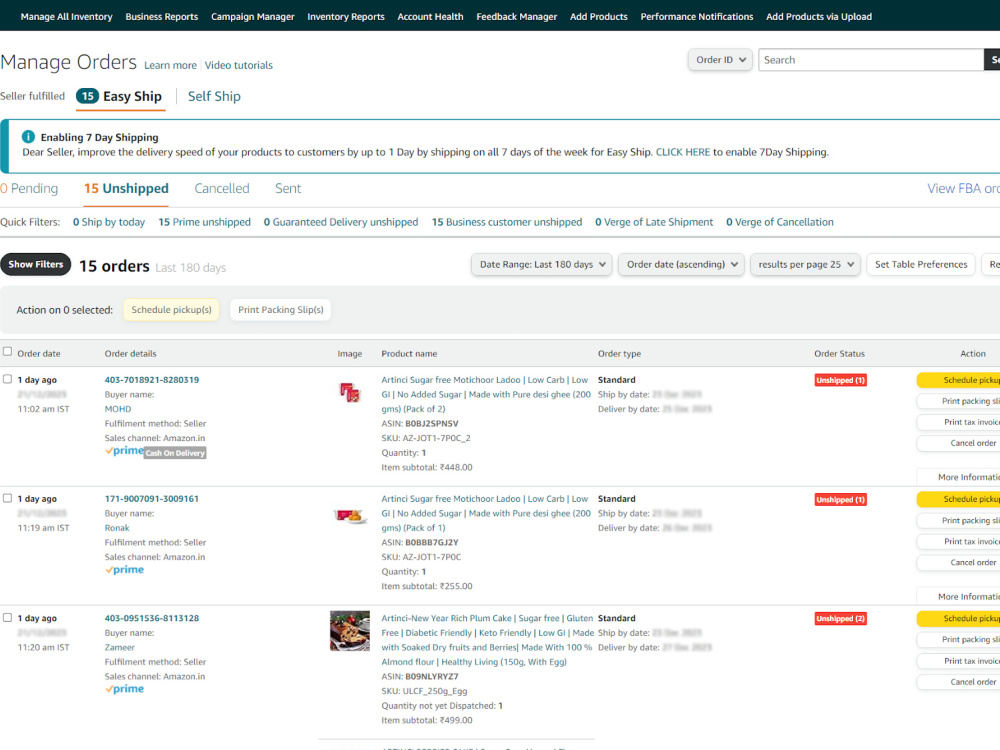The image size is (1000, 750).
Task: Click Print tax invoice for order 403-7018921-8280319
Action: (x=959, y=422)
